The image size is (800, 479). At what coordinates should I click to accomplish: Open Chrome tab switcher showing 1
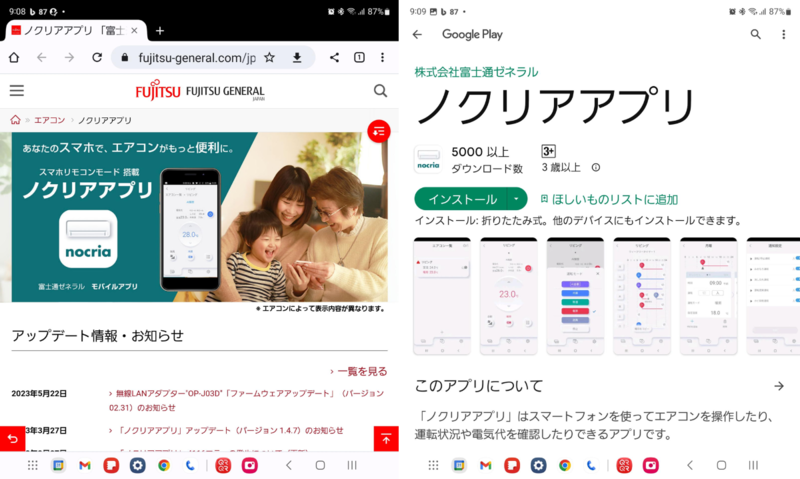click(359, 58)
